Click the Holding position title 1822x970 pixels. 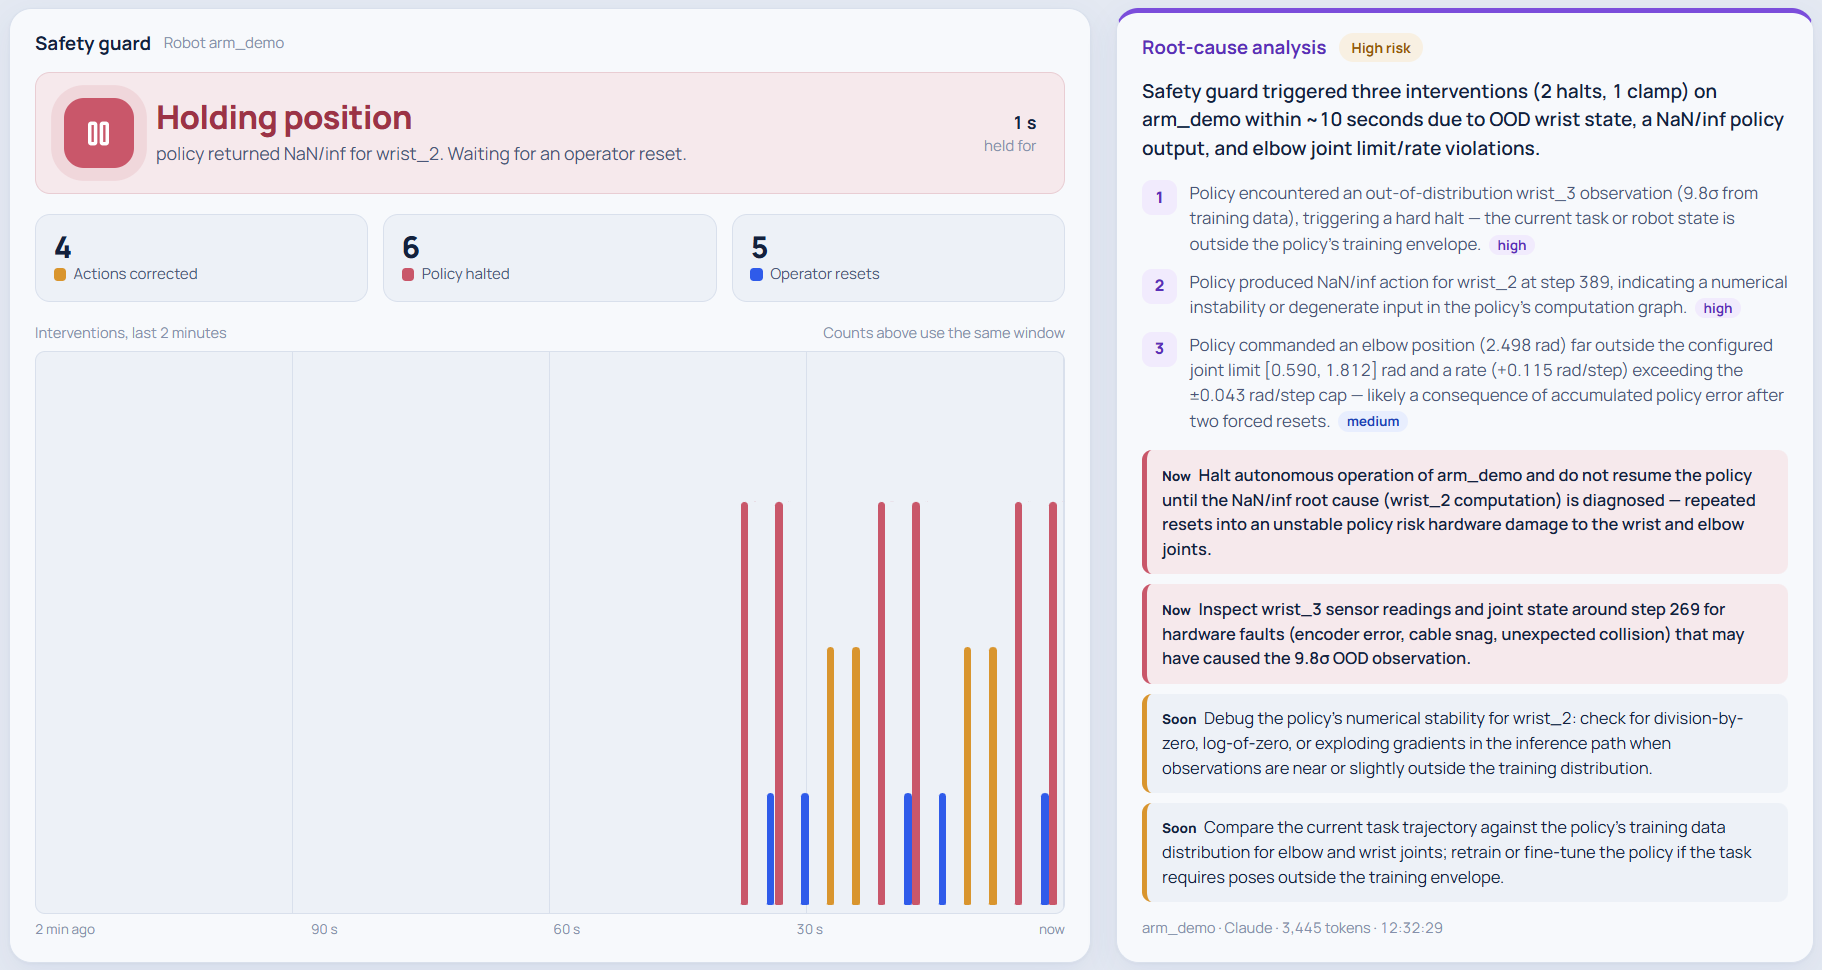(284, 118)
